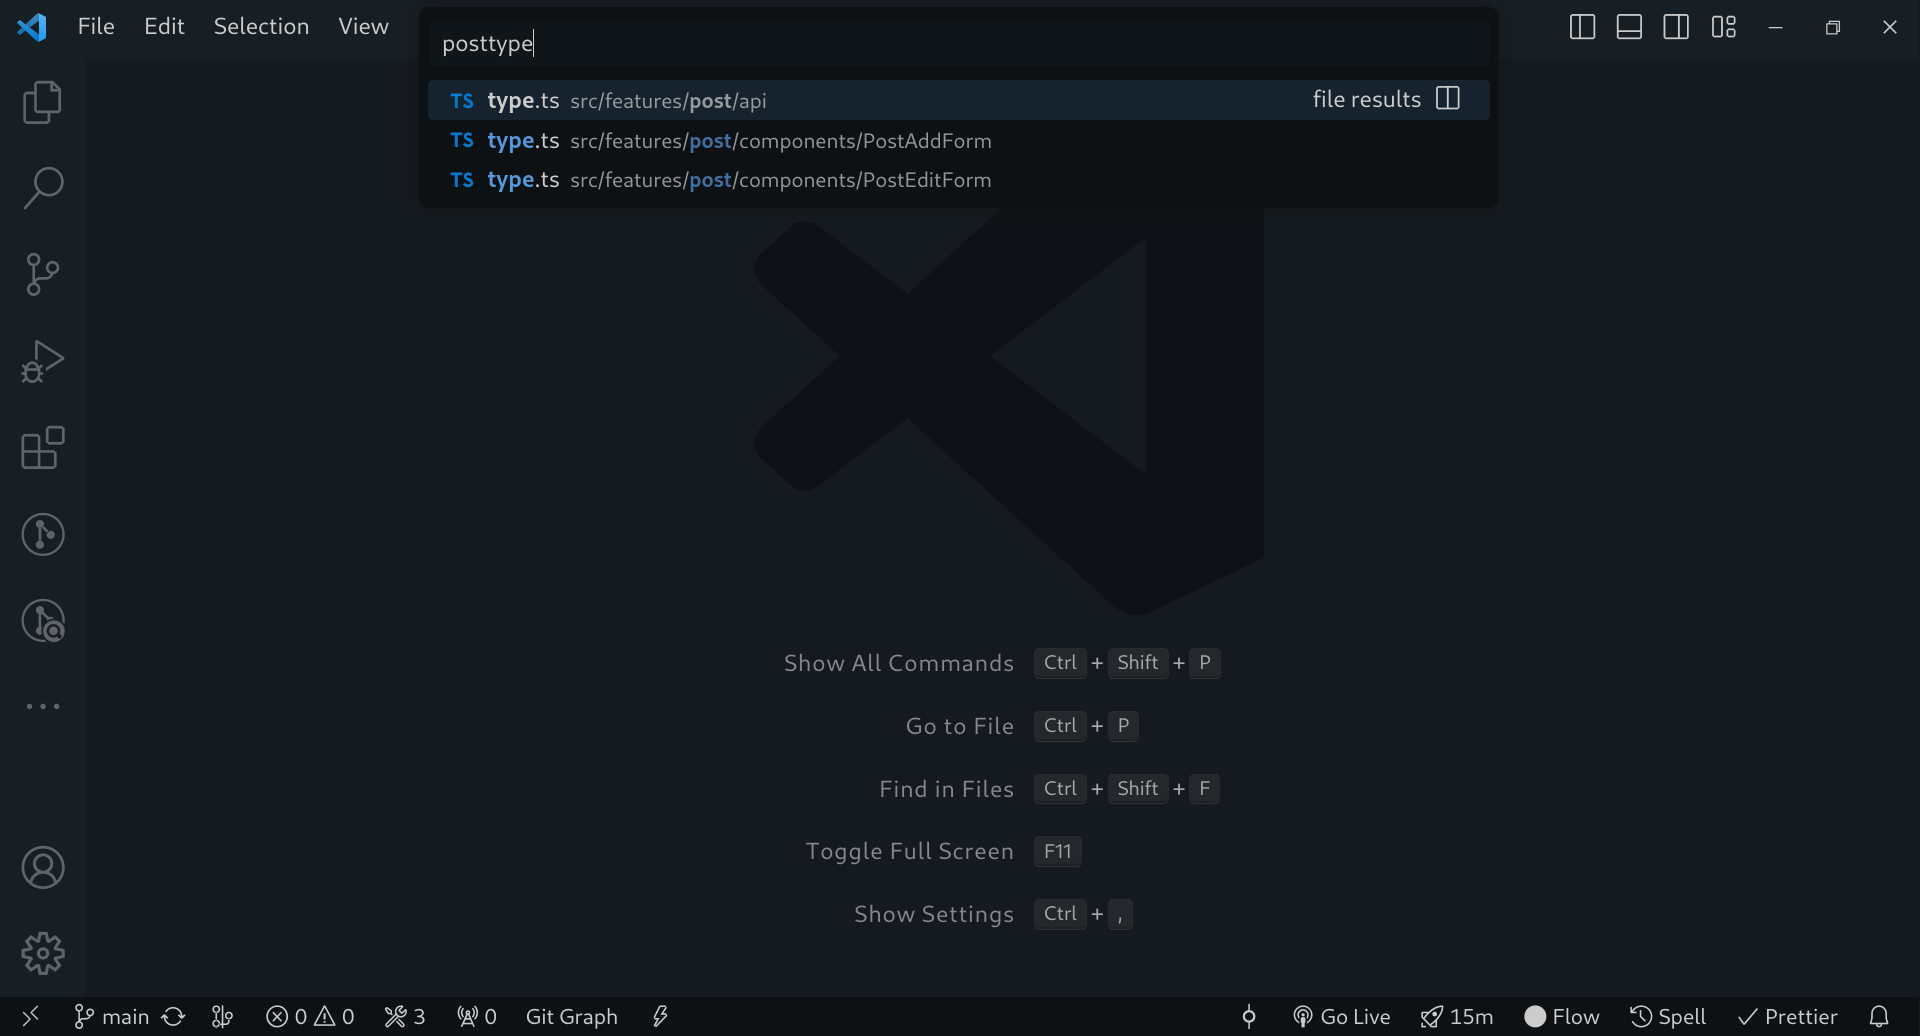Open the Run and Debug view

[x=42, y=361]
